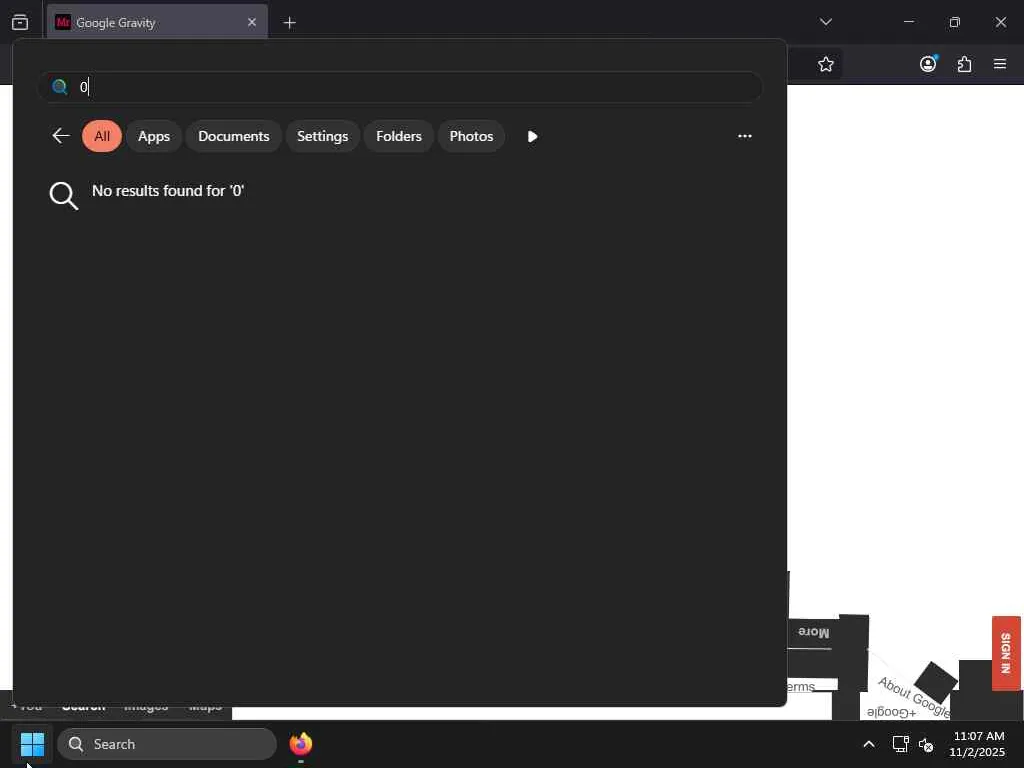This screenshot has height=768, width=1024.
Task: Switch to the Folders filter
Action: point(398,136)
